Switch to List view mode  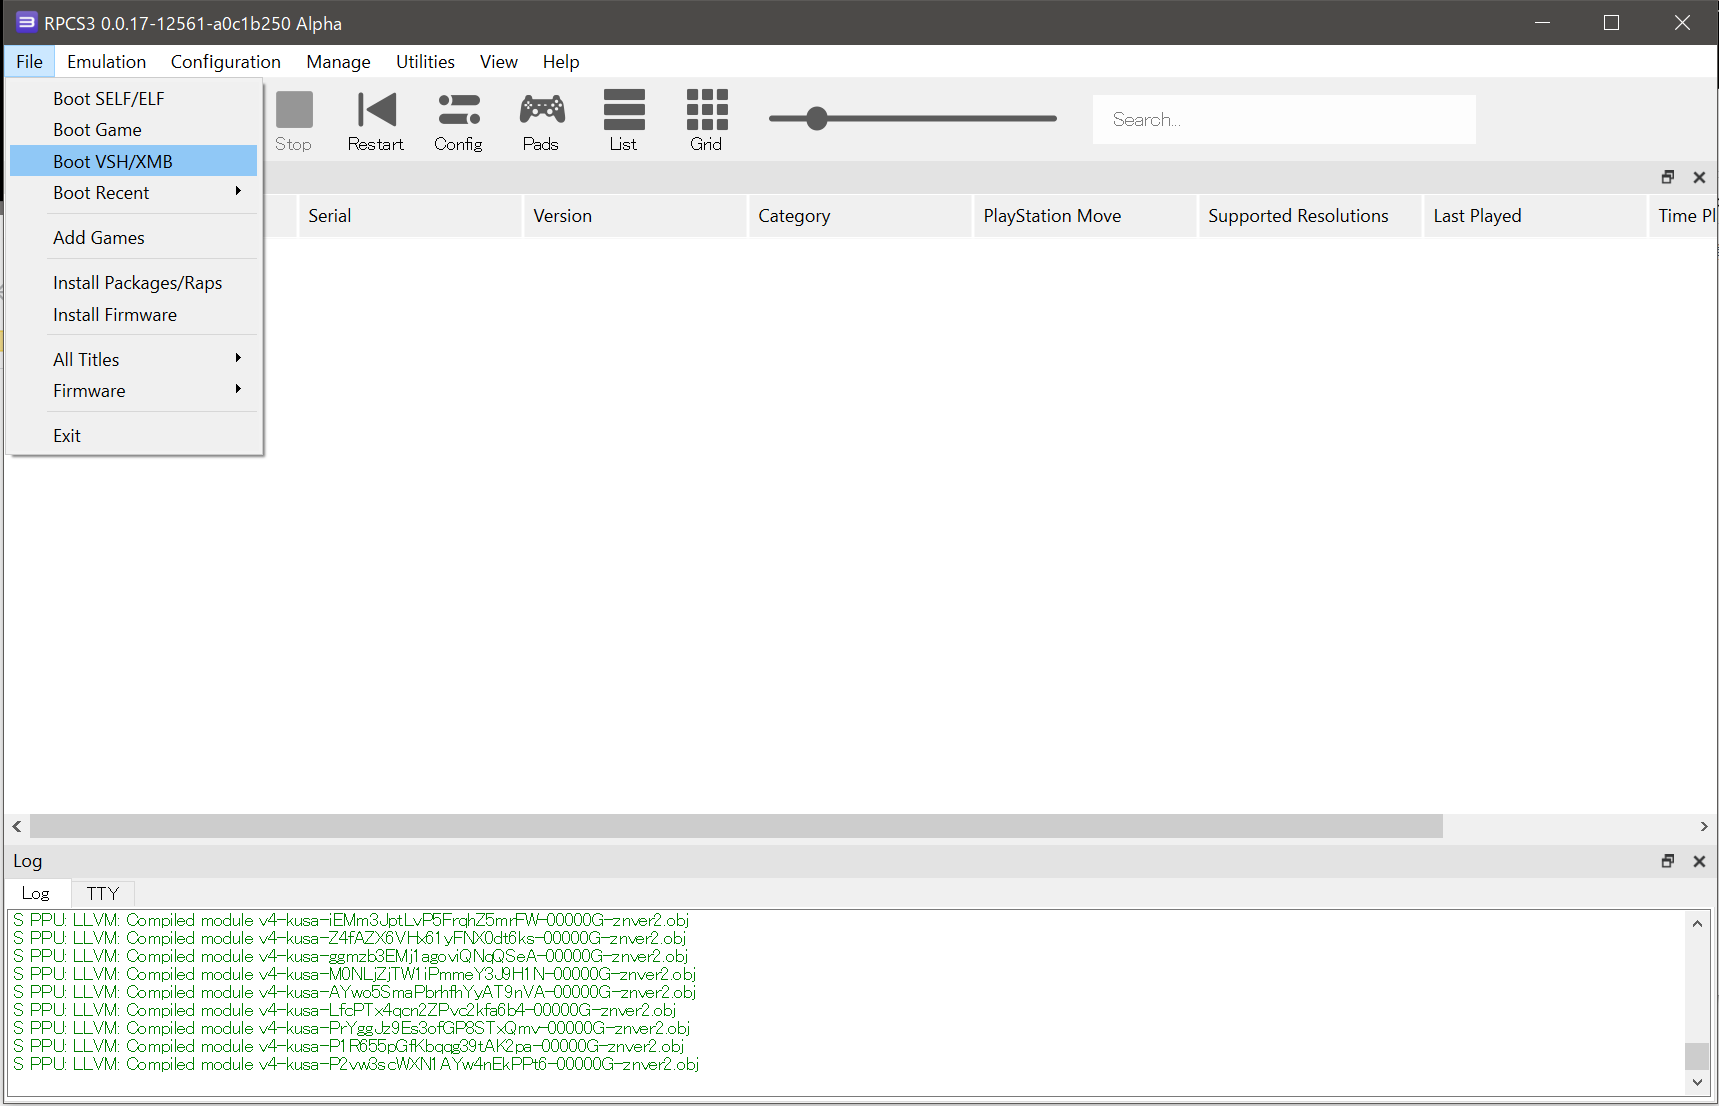[x=624, y=120]
